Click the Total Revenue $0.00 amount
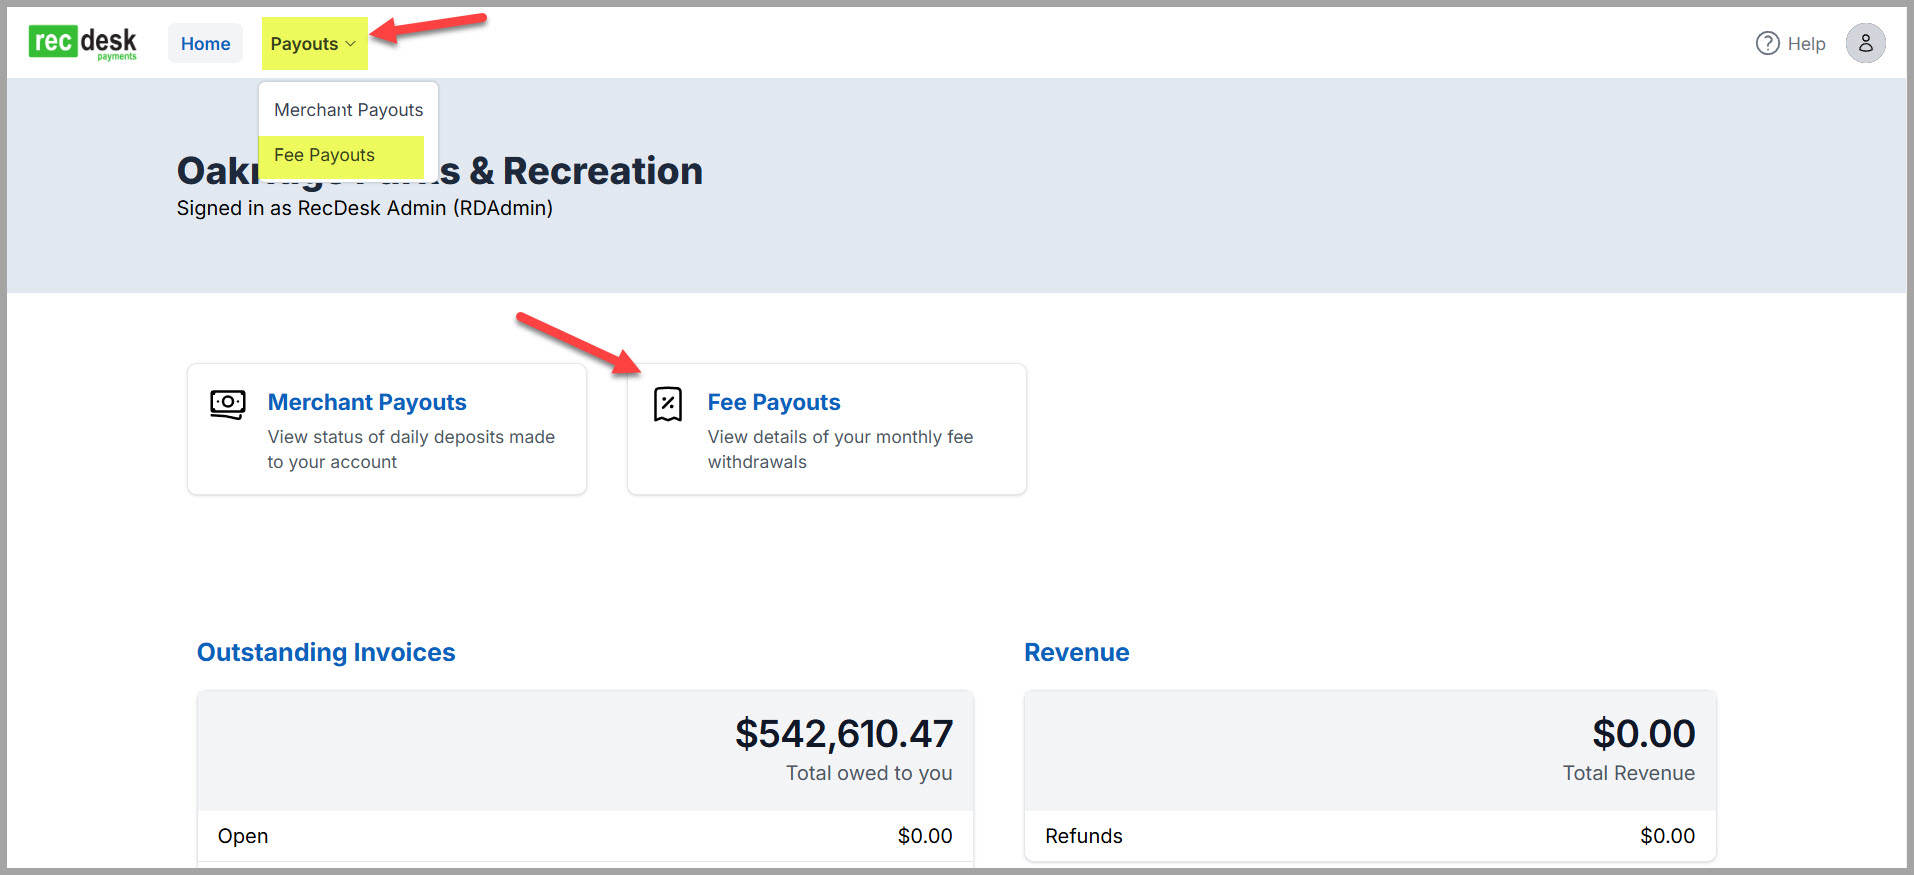The image size is (1914, 875). point(1643,734)
